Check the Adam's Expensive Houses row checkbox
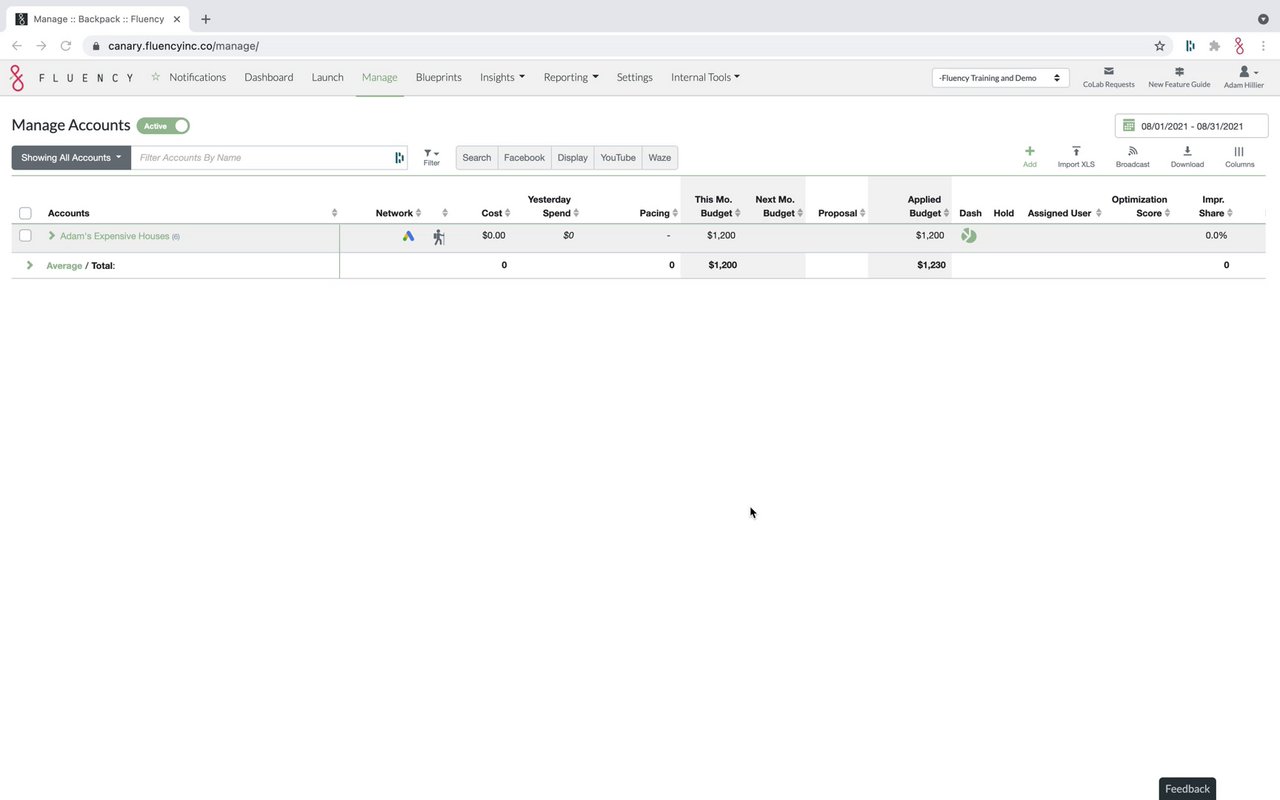The image size is (1280, 800). 25,236
